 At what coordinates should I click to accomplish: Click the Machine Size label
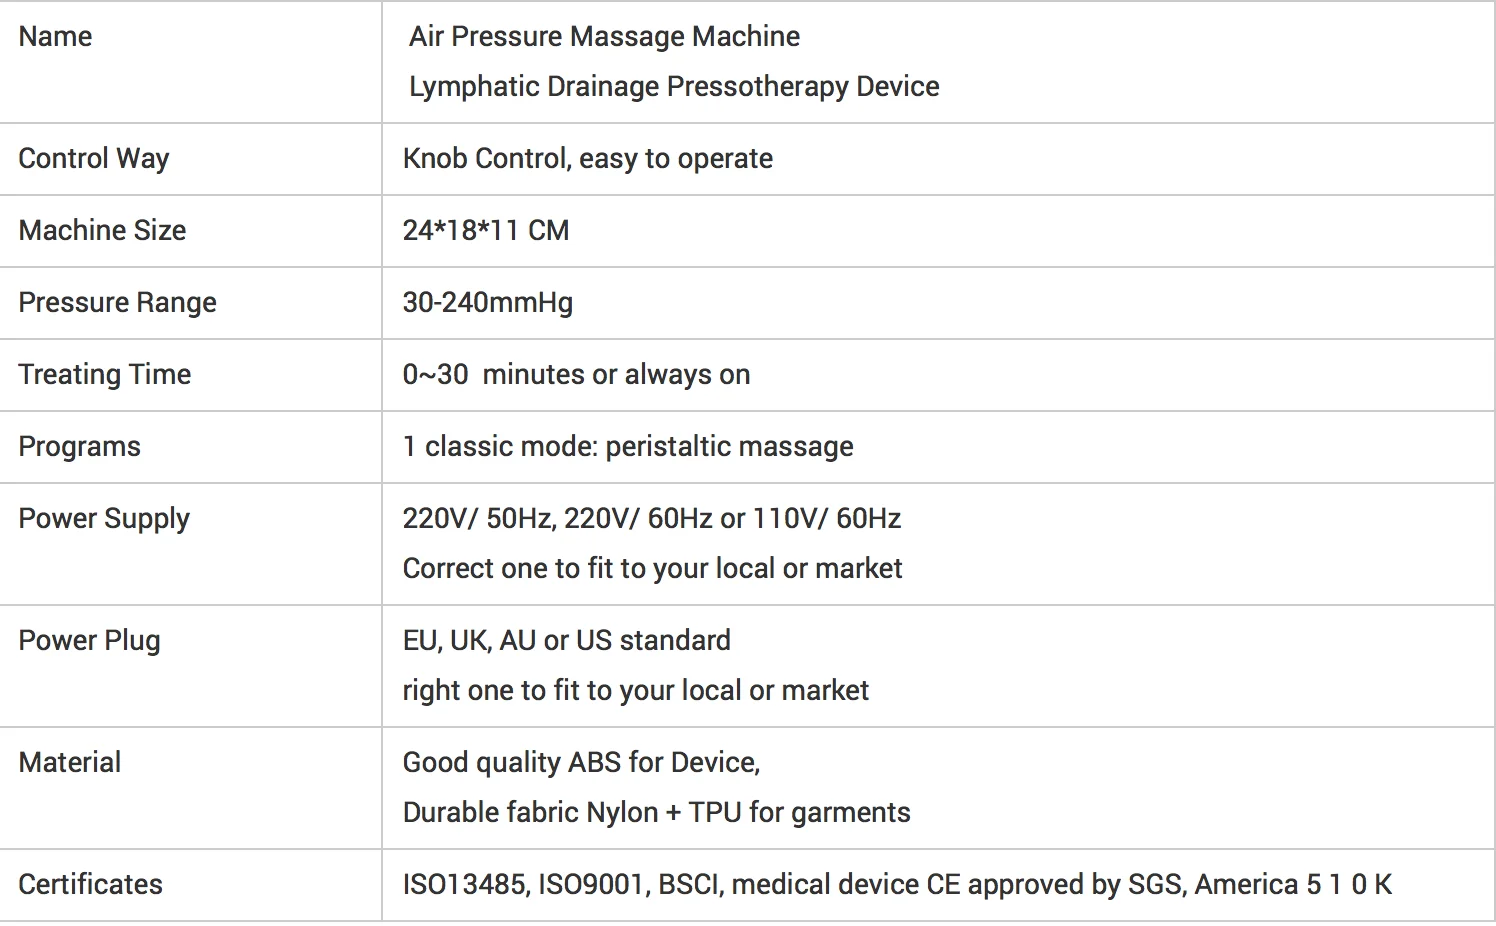[x=102, y=231]
